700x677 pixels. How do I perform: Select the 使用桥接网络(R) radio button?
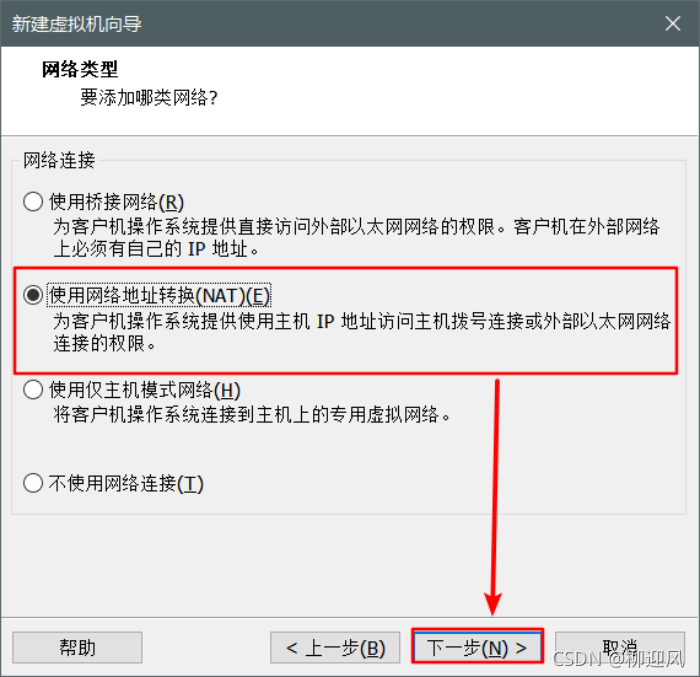point(33,201)
